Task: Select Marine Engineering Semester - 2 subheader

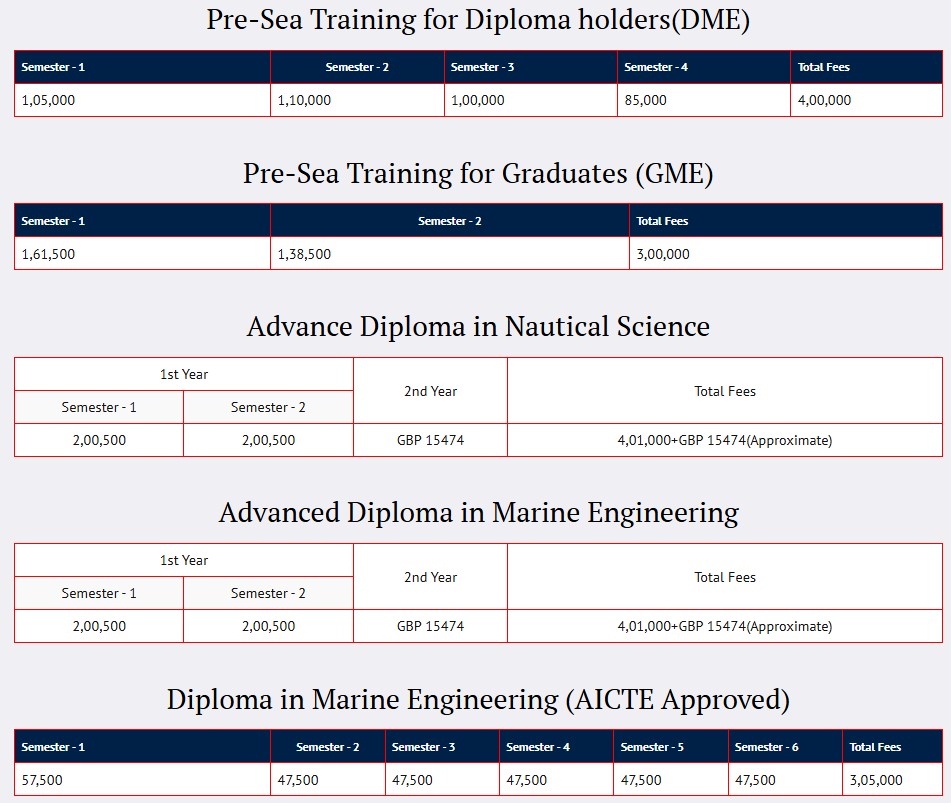Action: click(268, 593)
